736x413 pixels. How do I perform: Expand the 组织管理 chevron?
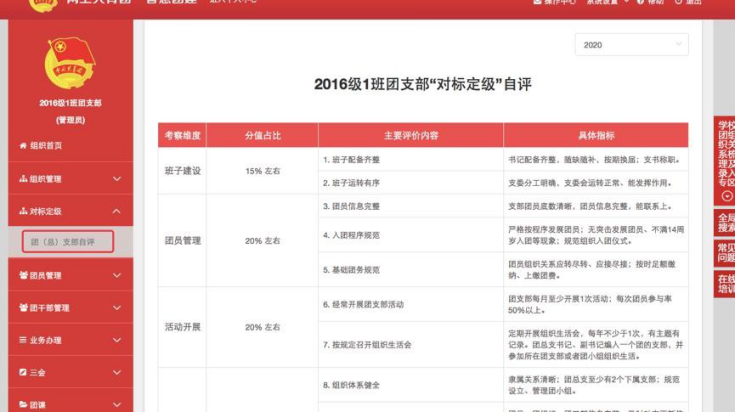click(117, 179)
